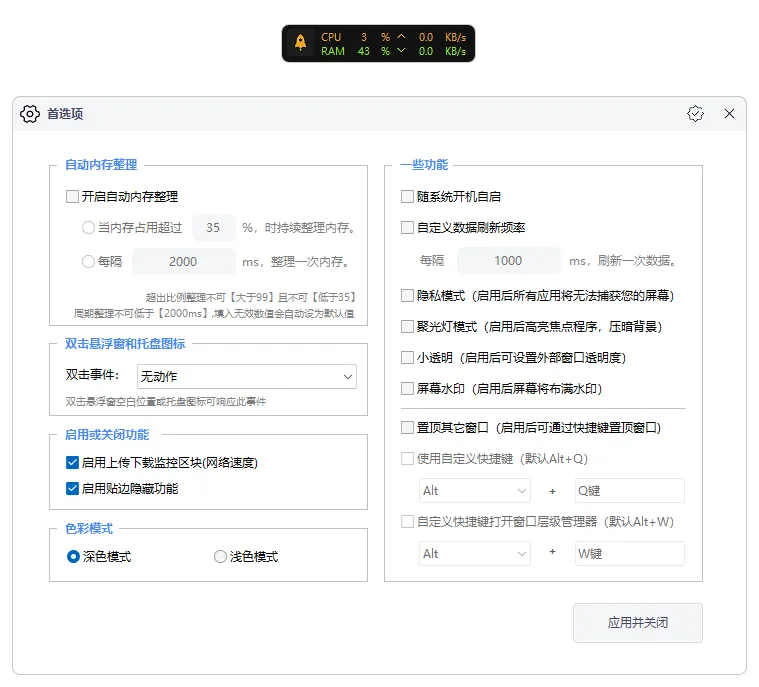Click the 一些功能 section heading
The image size is (759, 687).
425,165
